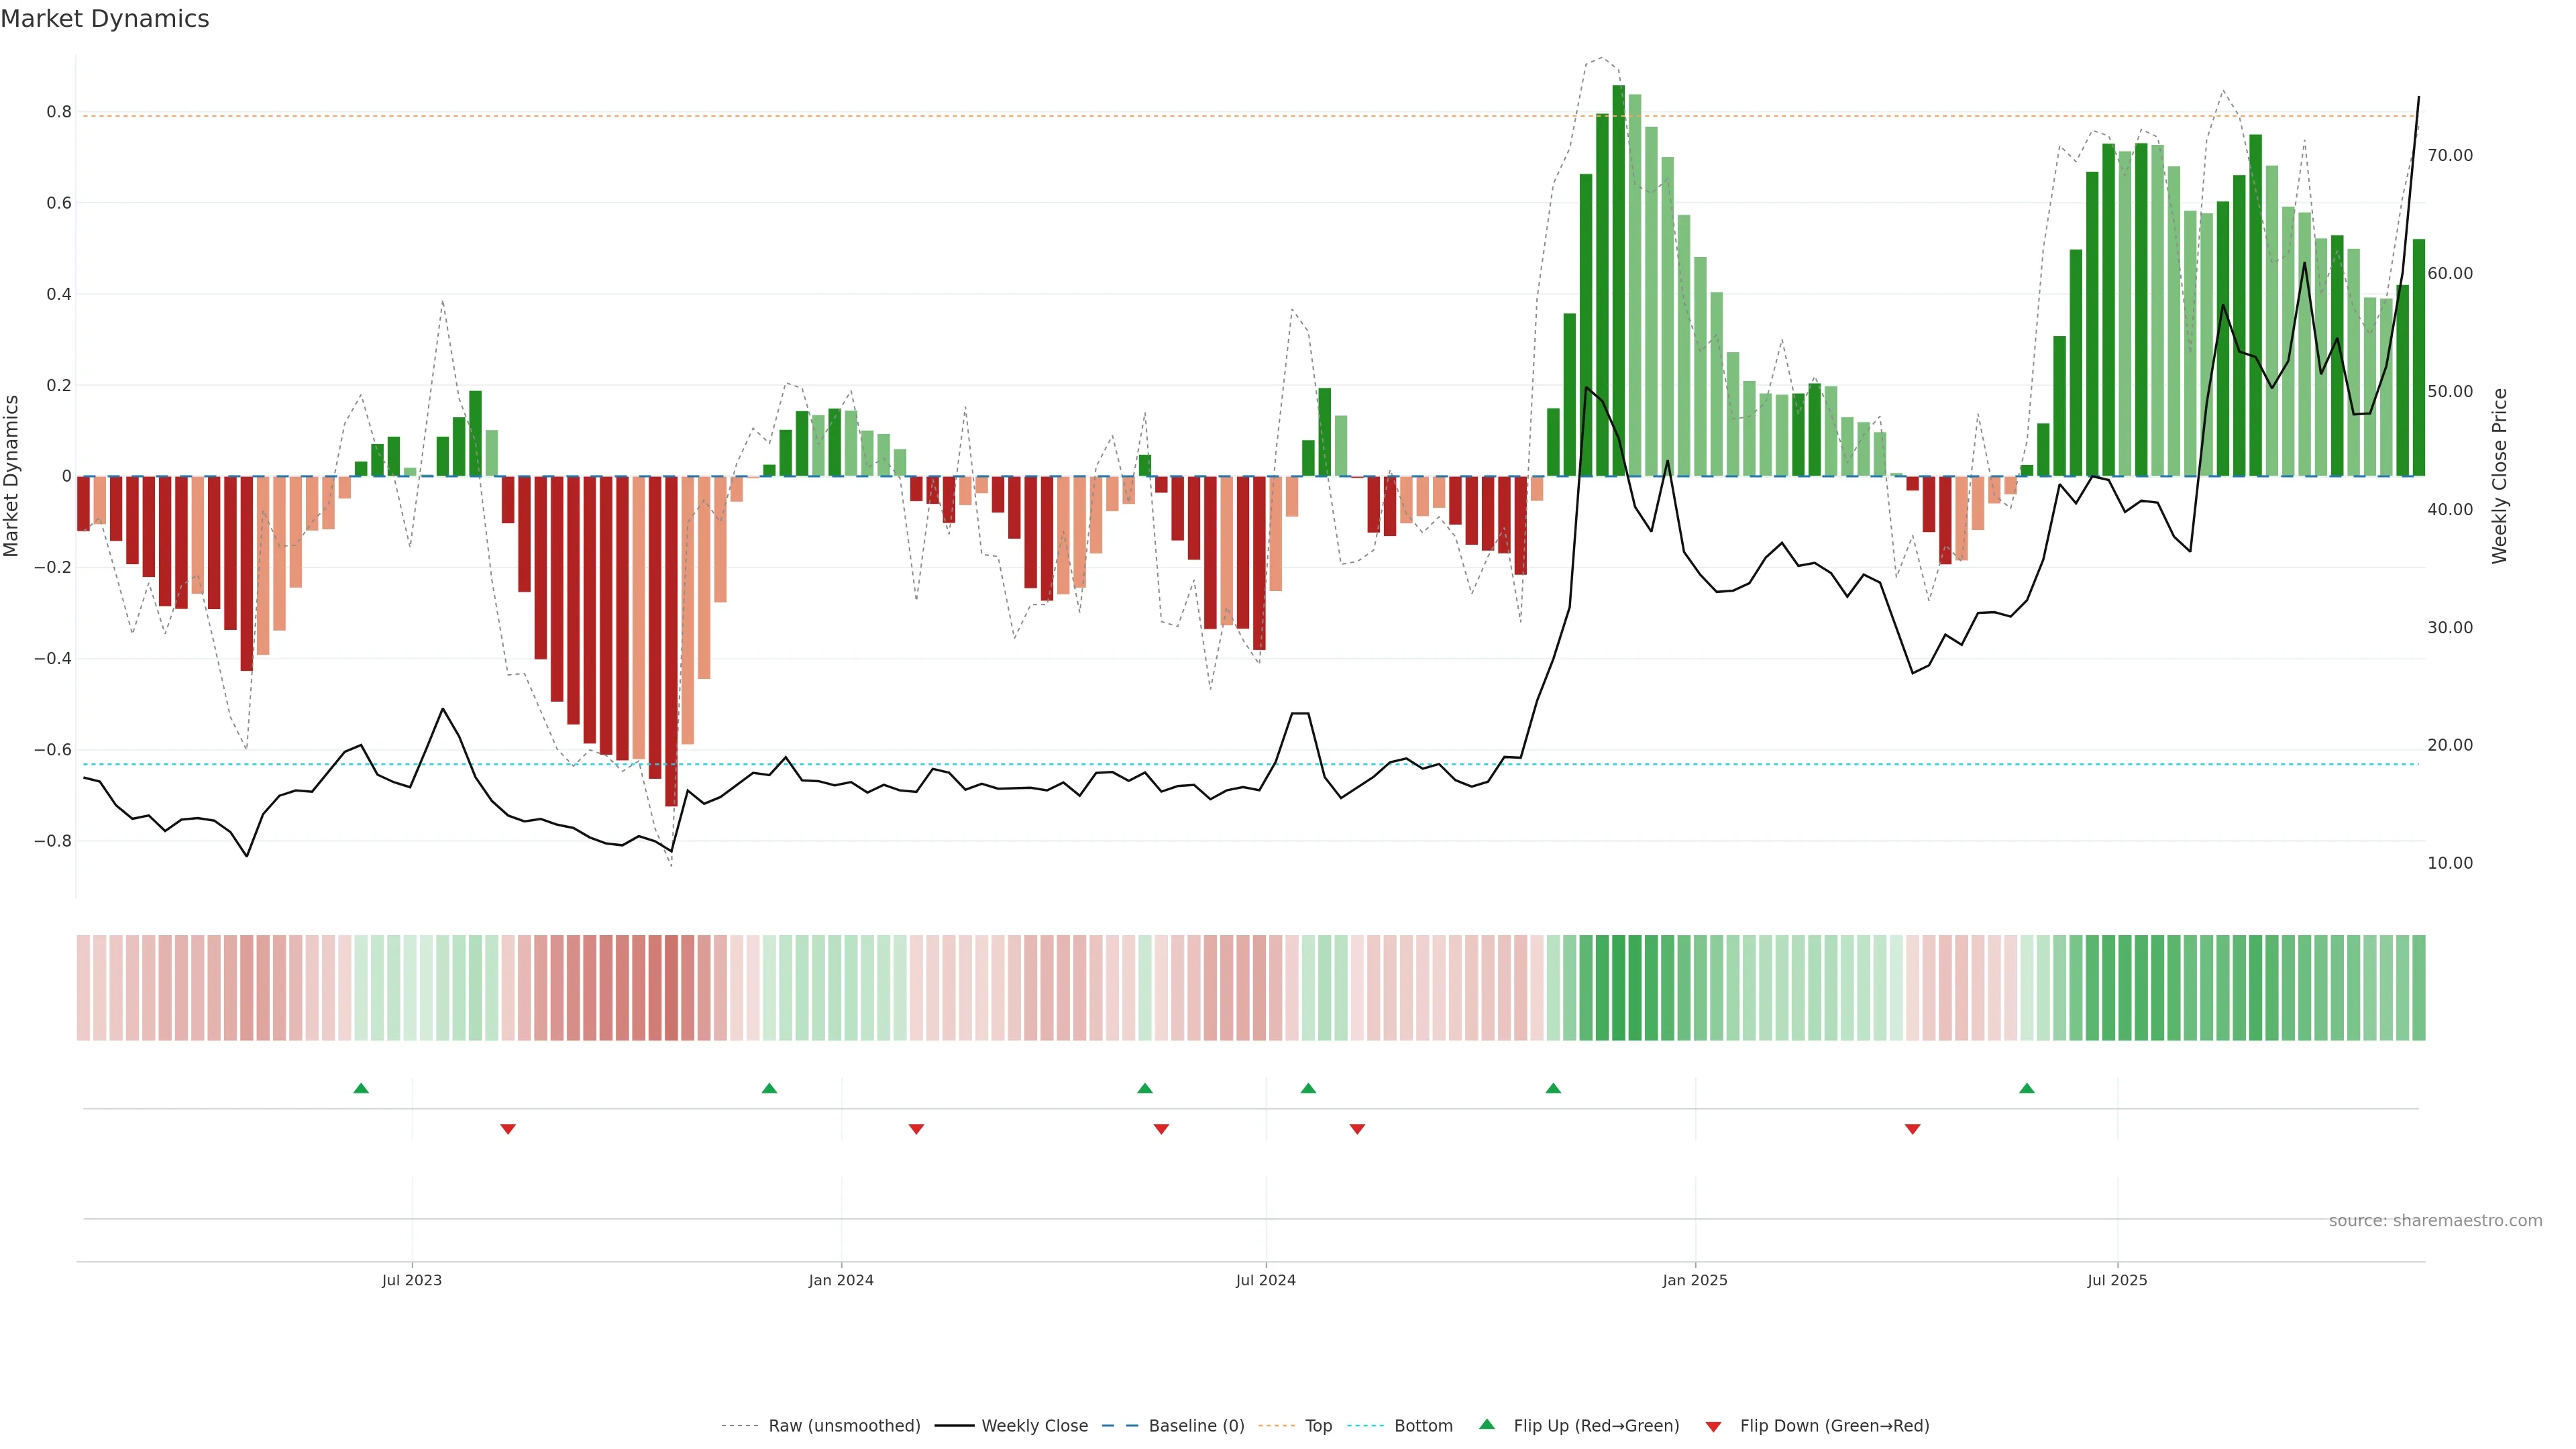Click the source sharemaestro.com text

[x=2435, y=1221]
